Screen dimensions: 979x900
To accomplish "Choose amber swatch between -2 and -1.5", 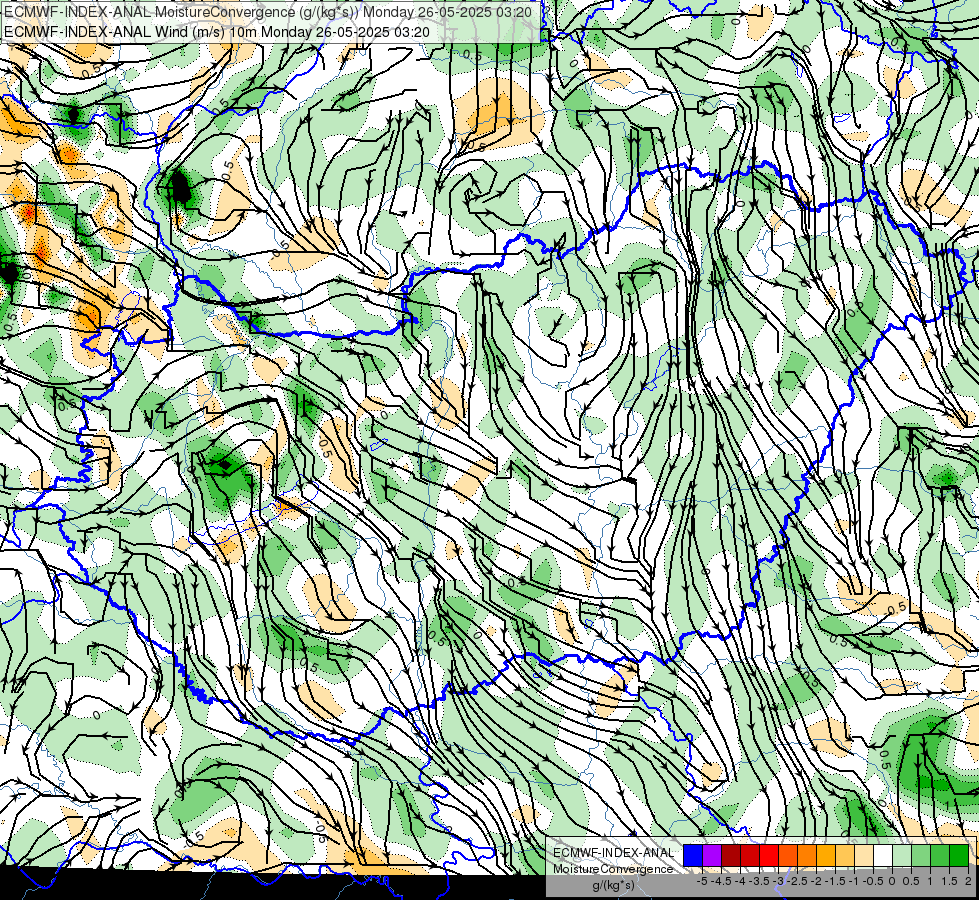I will point(826,856).
